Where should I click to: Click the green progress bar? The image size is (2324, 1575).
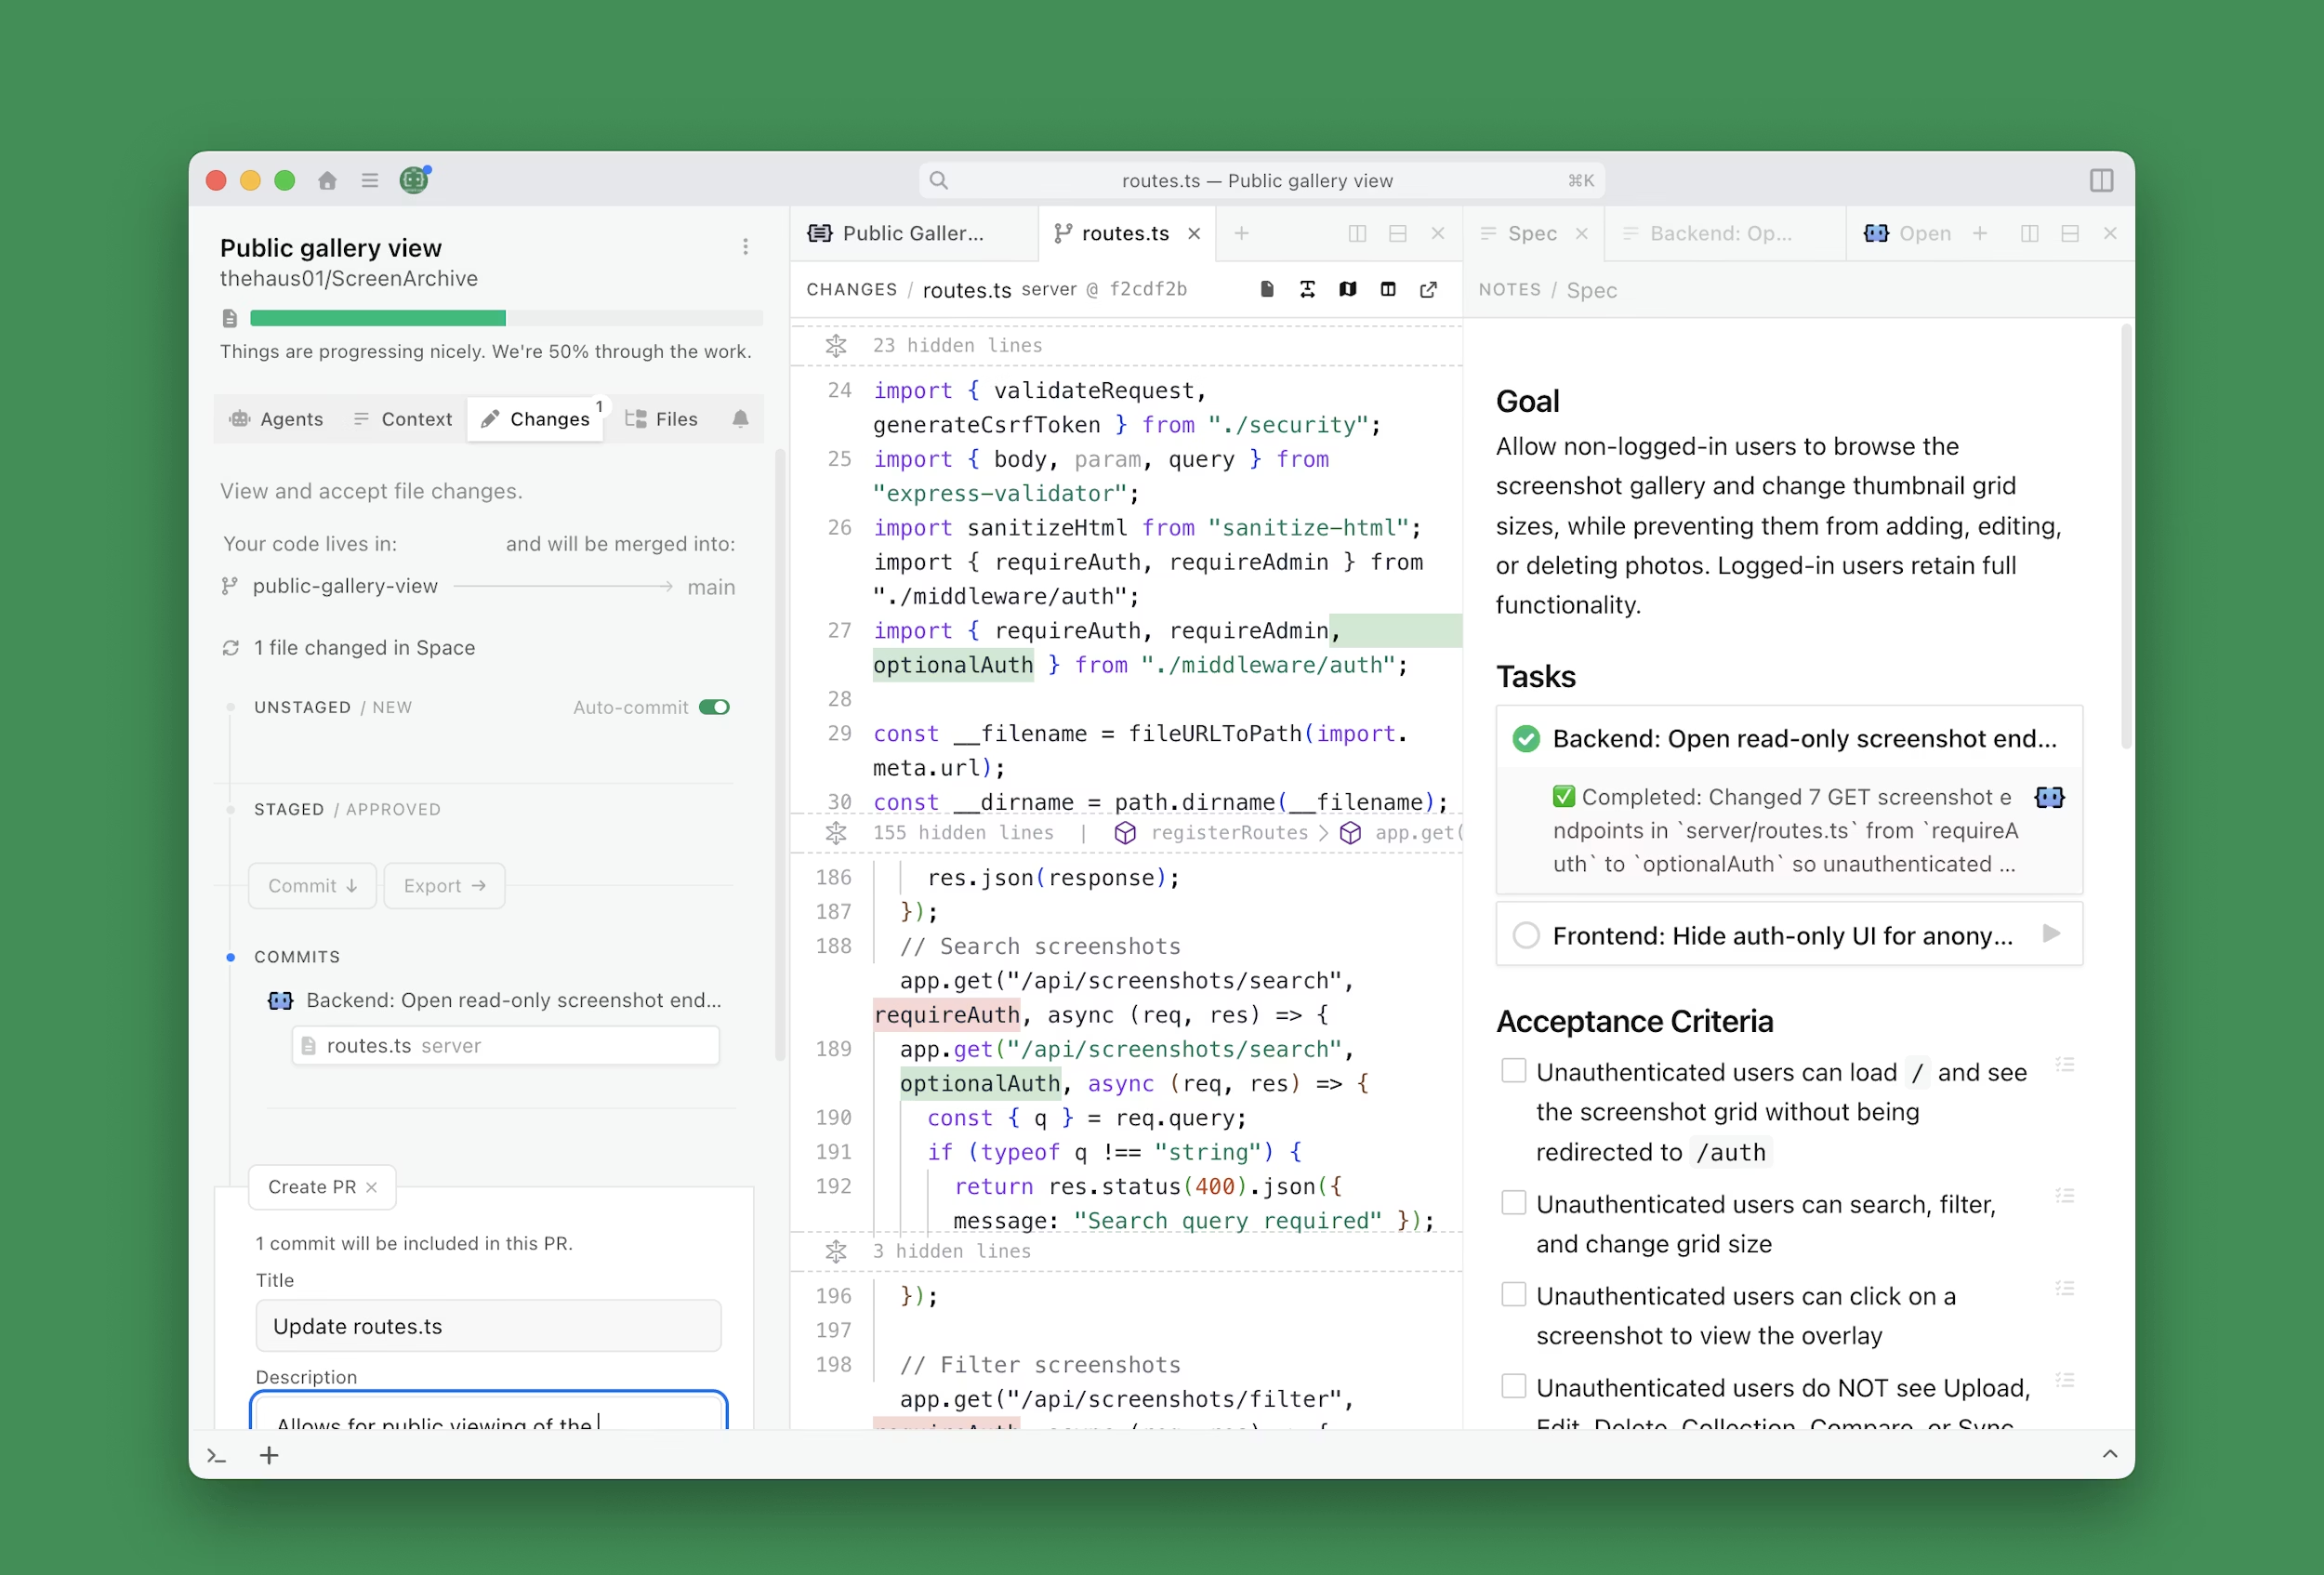pos(378,319)
